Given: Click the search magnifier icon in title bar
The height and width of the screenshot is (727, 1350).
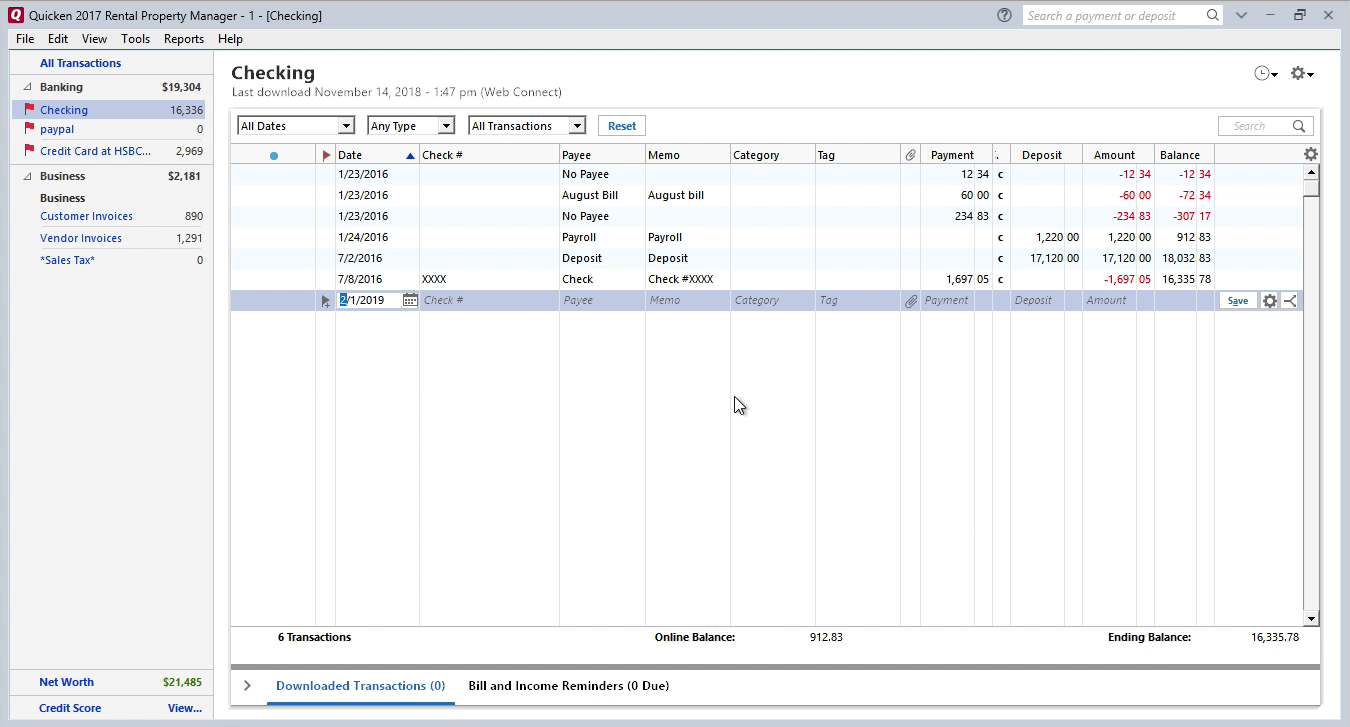Looking at the screenshot, I should [x=1213, y=15].
